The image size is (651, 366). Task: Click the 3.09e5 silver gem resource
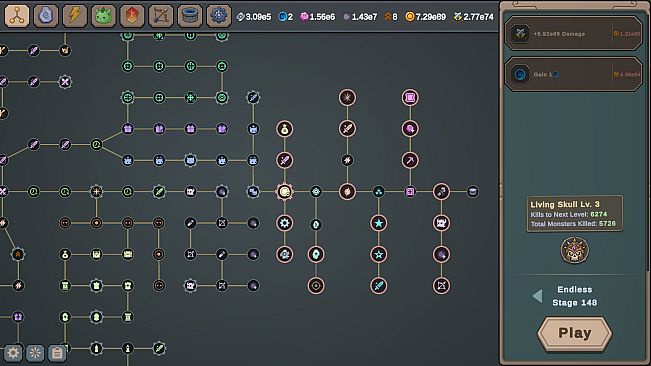tap(254, 17)
